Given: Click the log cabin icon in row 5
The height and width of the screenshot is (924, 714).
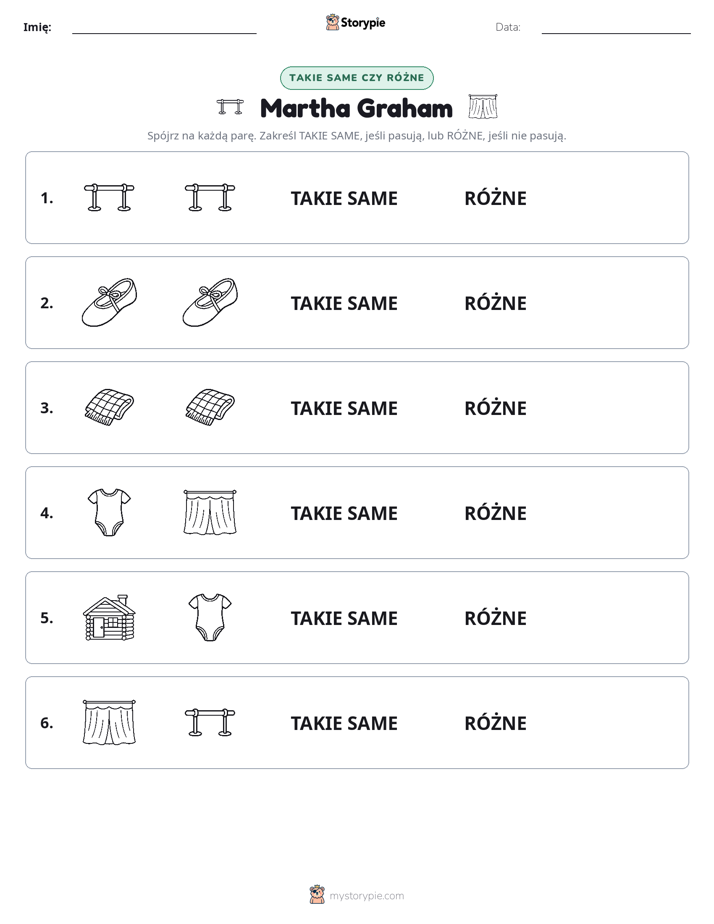Looking at the screenshot, I should [109, 617].
